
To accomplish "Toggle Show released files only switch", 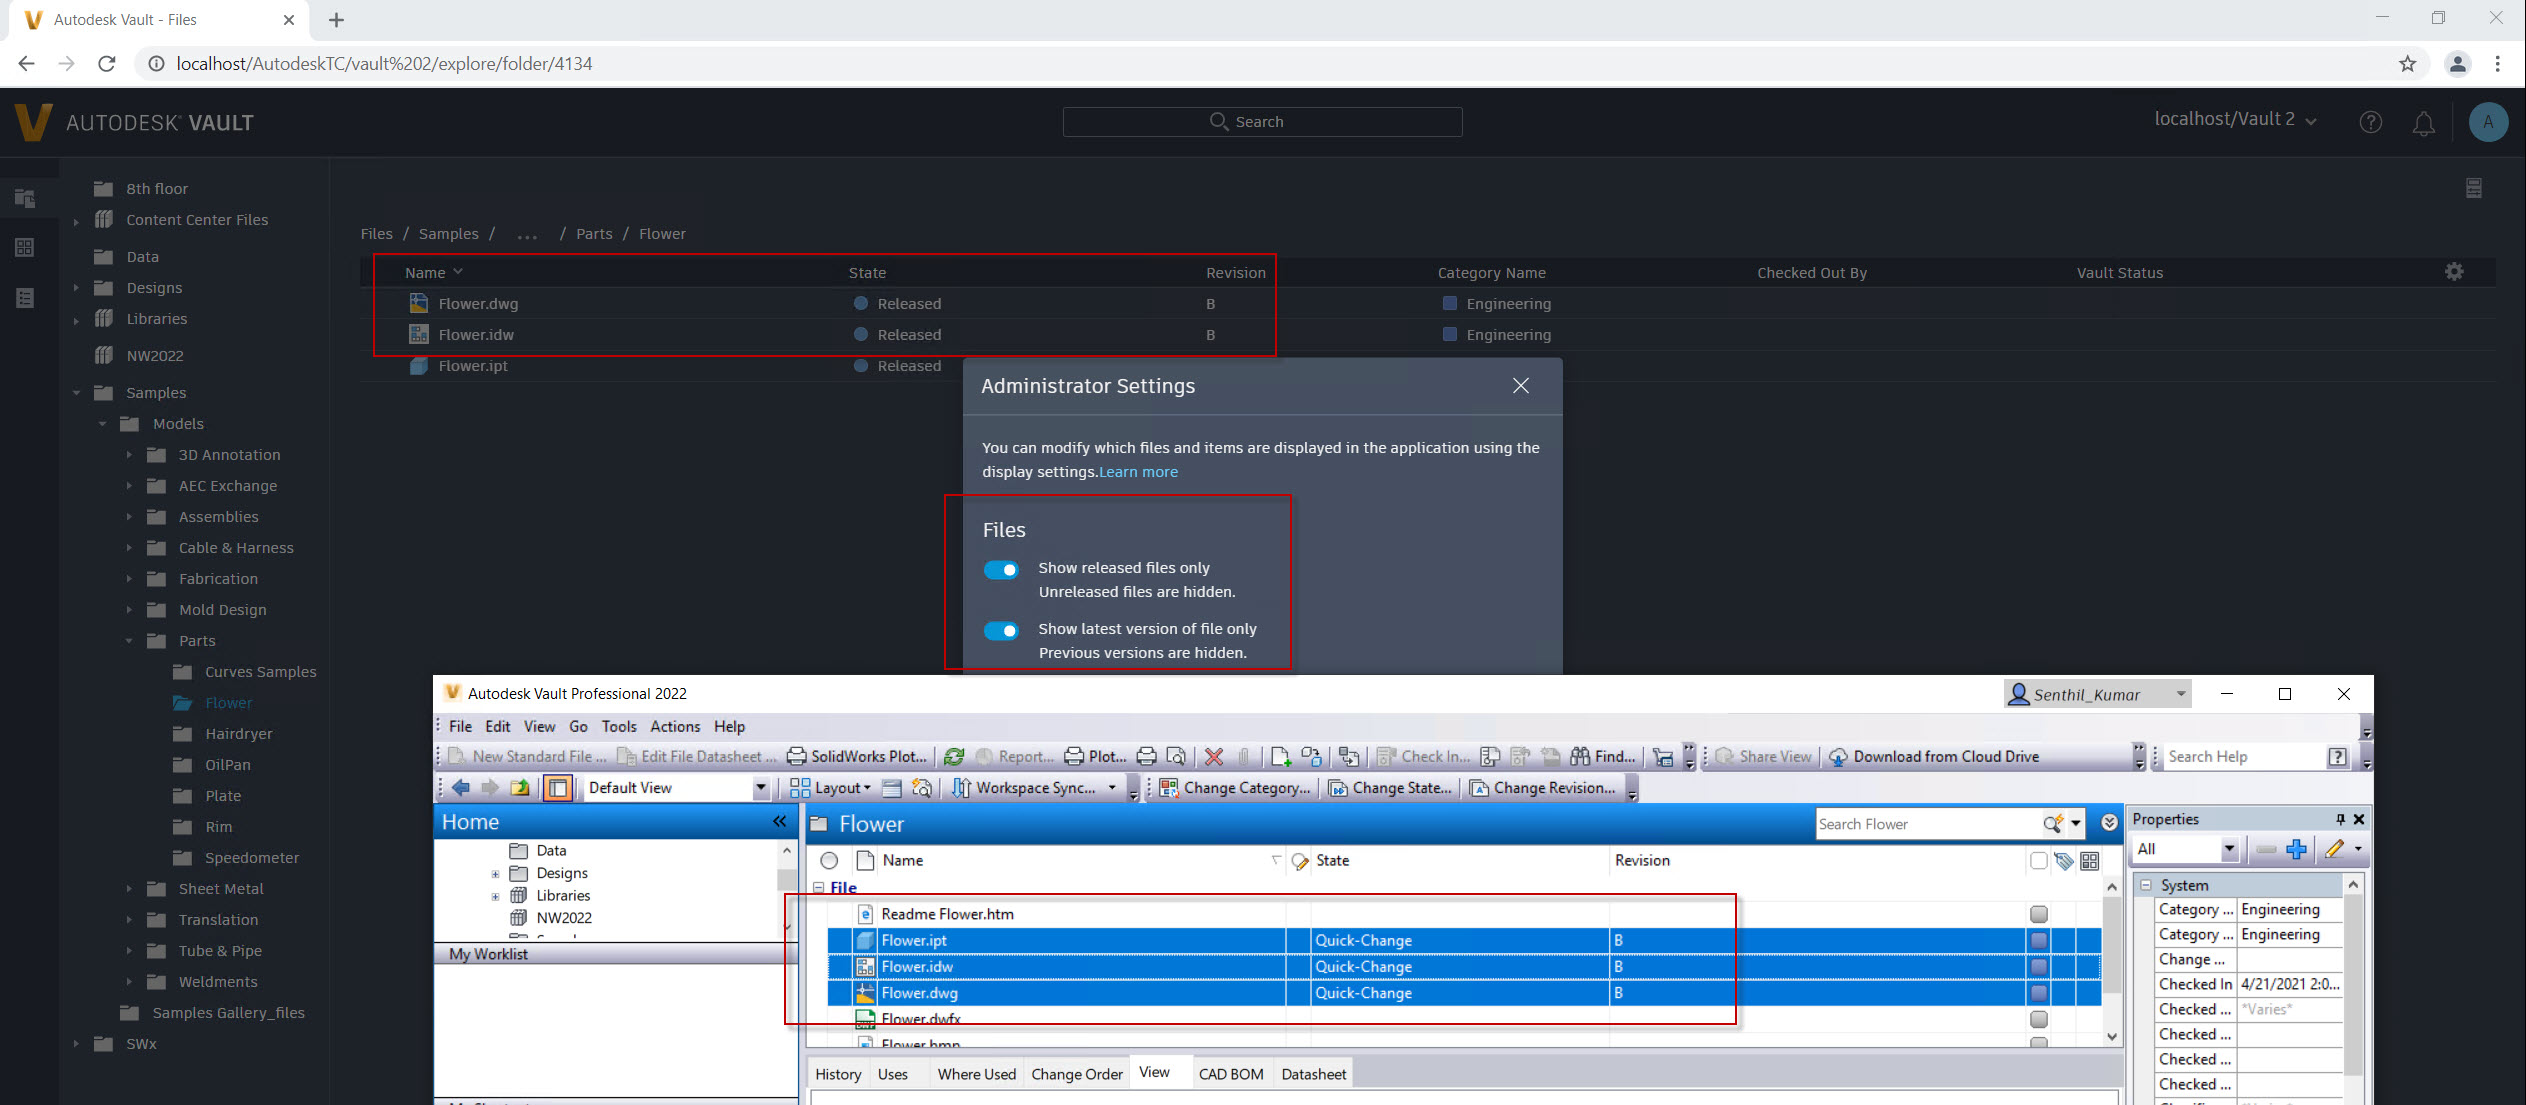I will [1001, 569].
